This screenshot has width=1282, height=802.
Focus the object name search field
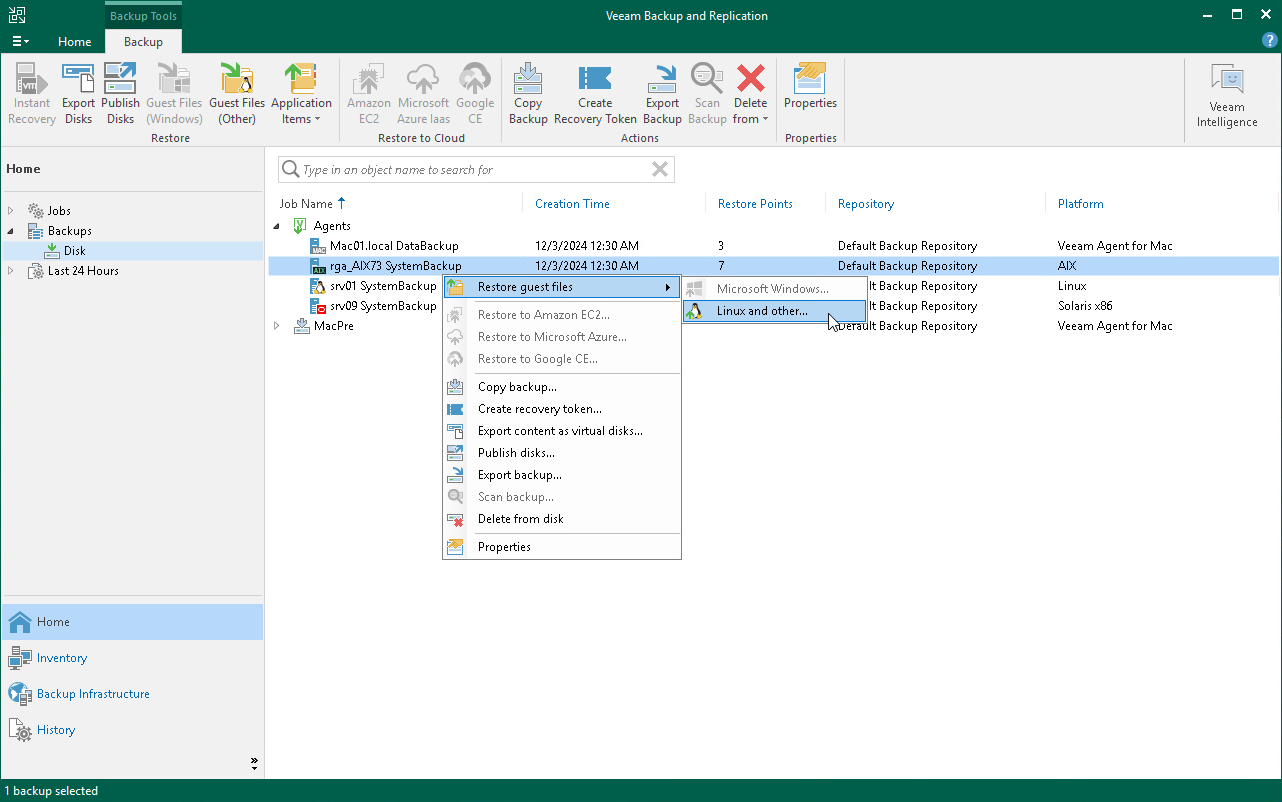[476, 170]
